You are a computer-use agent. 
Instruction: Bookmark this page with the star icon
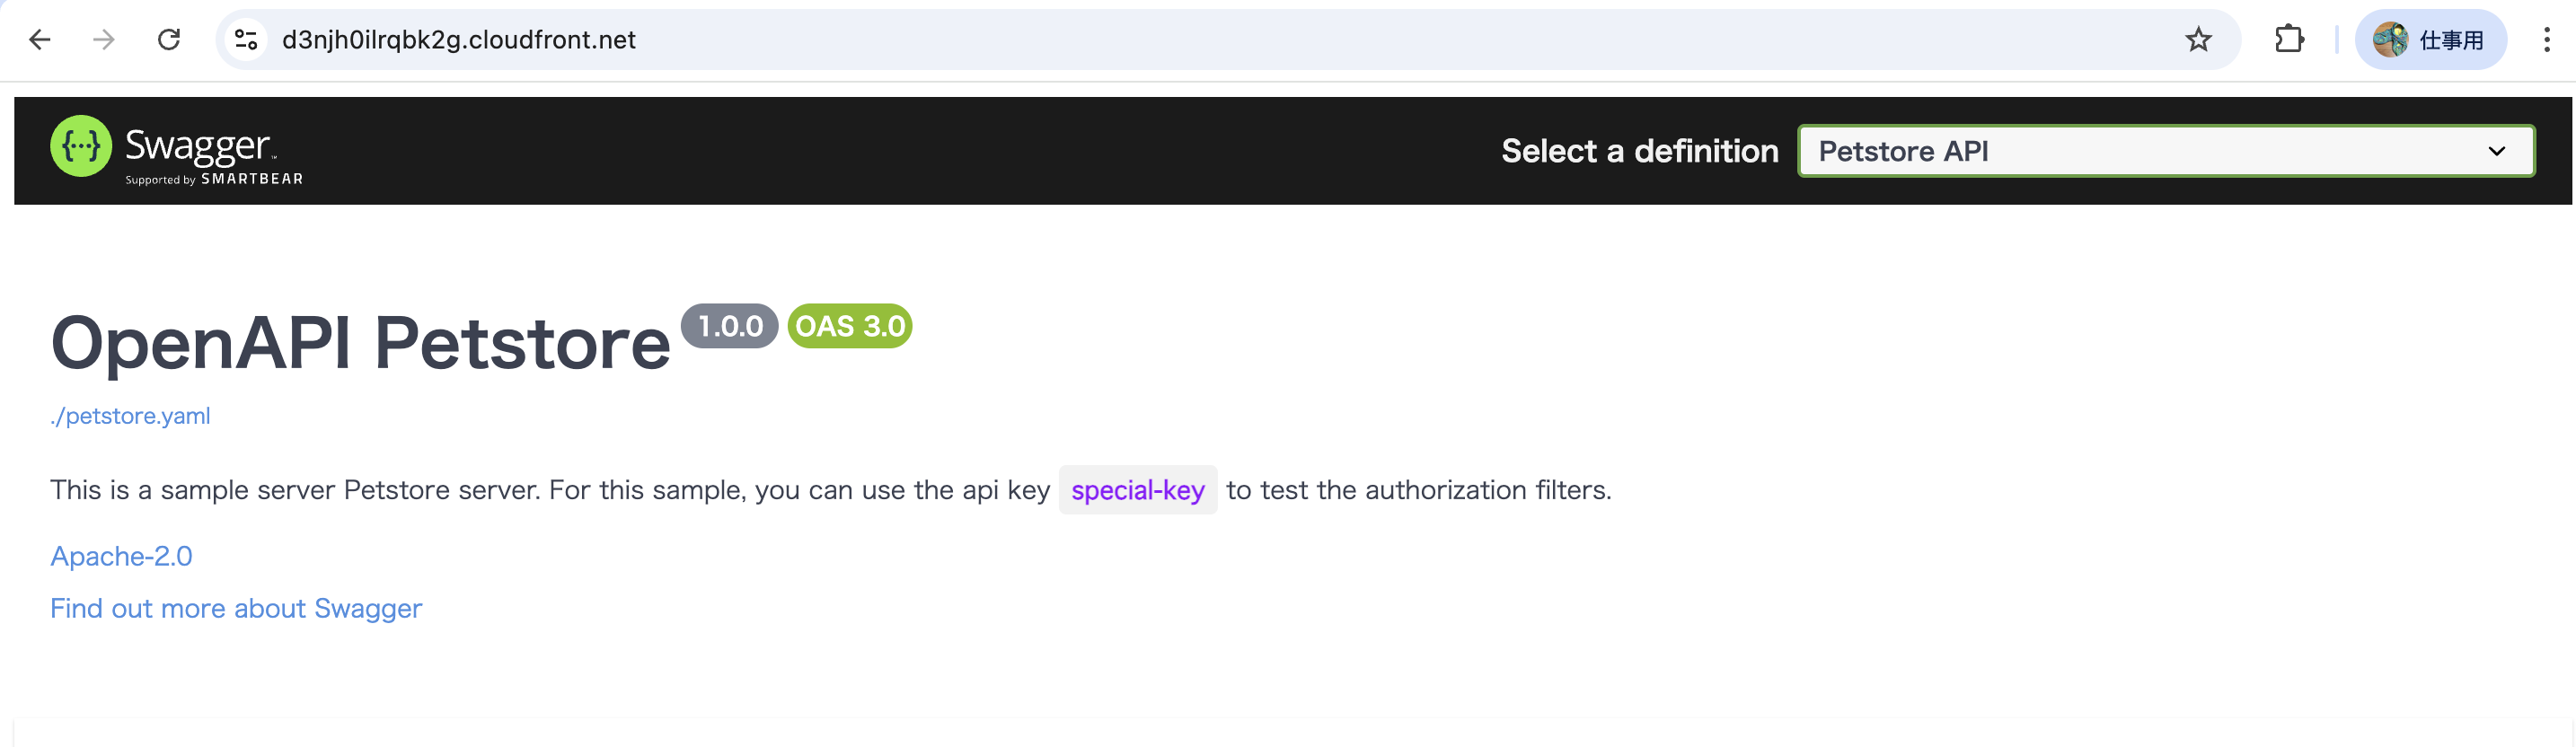tap(2197, 40)
